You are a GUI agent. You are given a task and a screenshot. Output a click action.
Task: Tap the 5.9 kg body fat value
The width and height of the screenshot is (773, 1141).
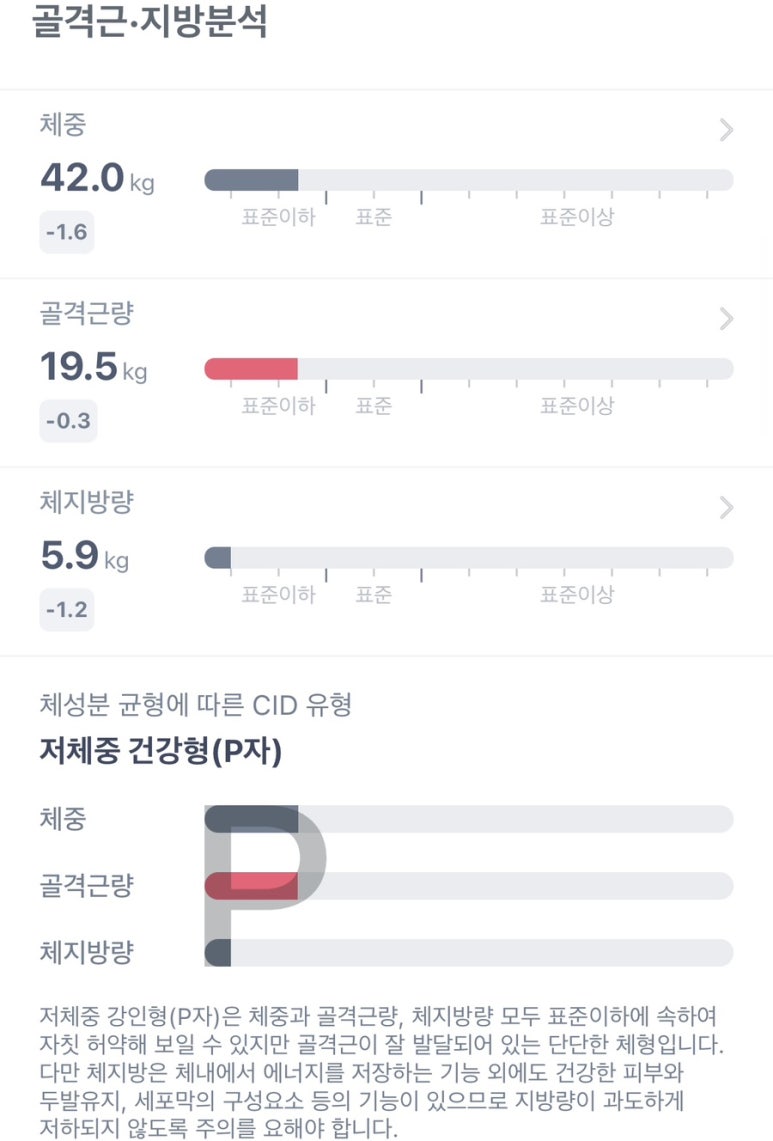click(85, 556)
